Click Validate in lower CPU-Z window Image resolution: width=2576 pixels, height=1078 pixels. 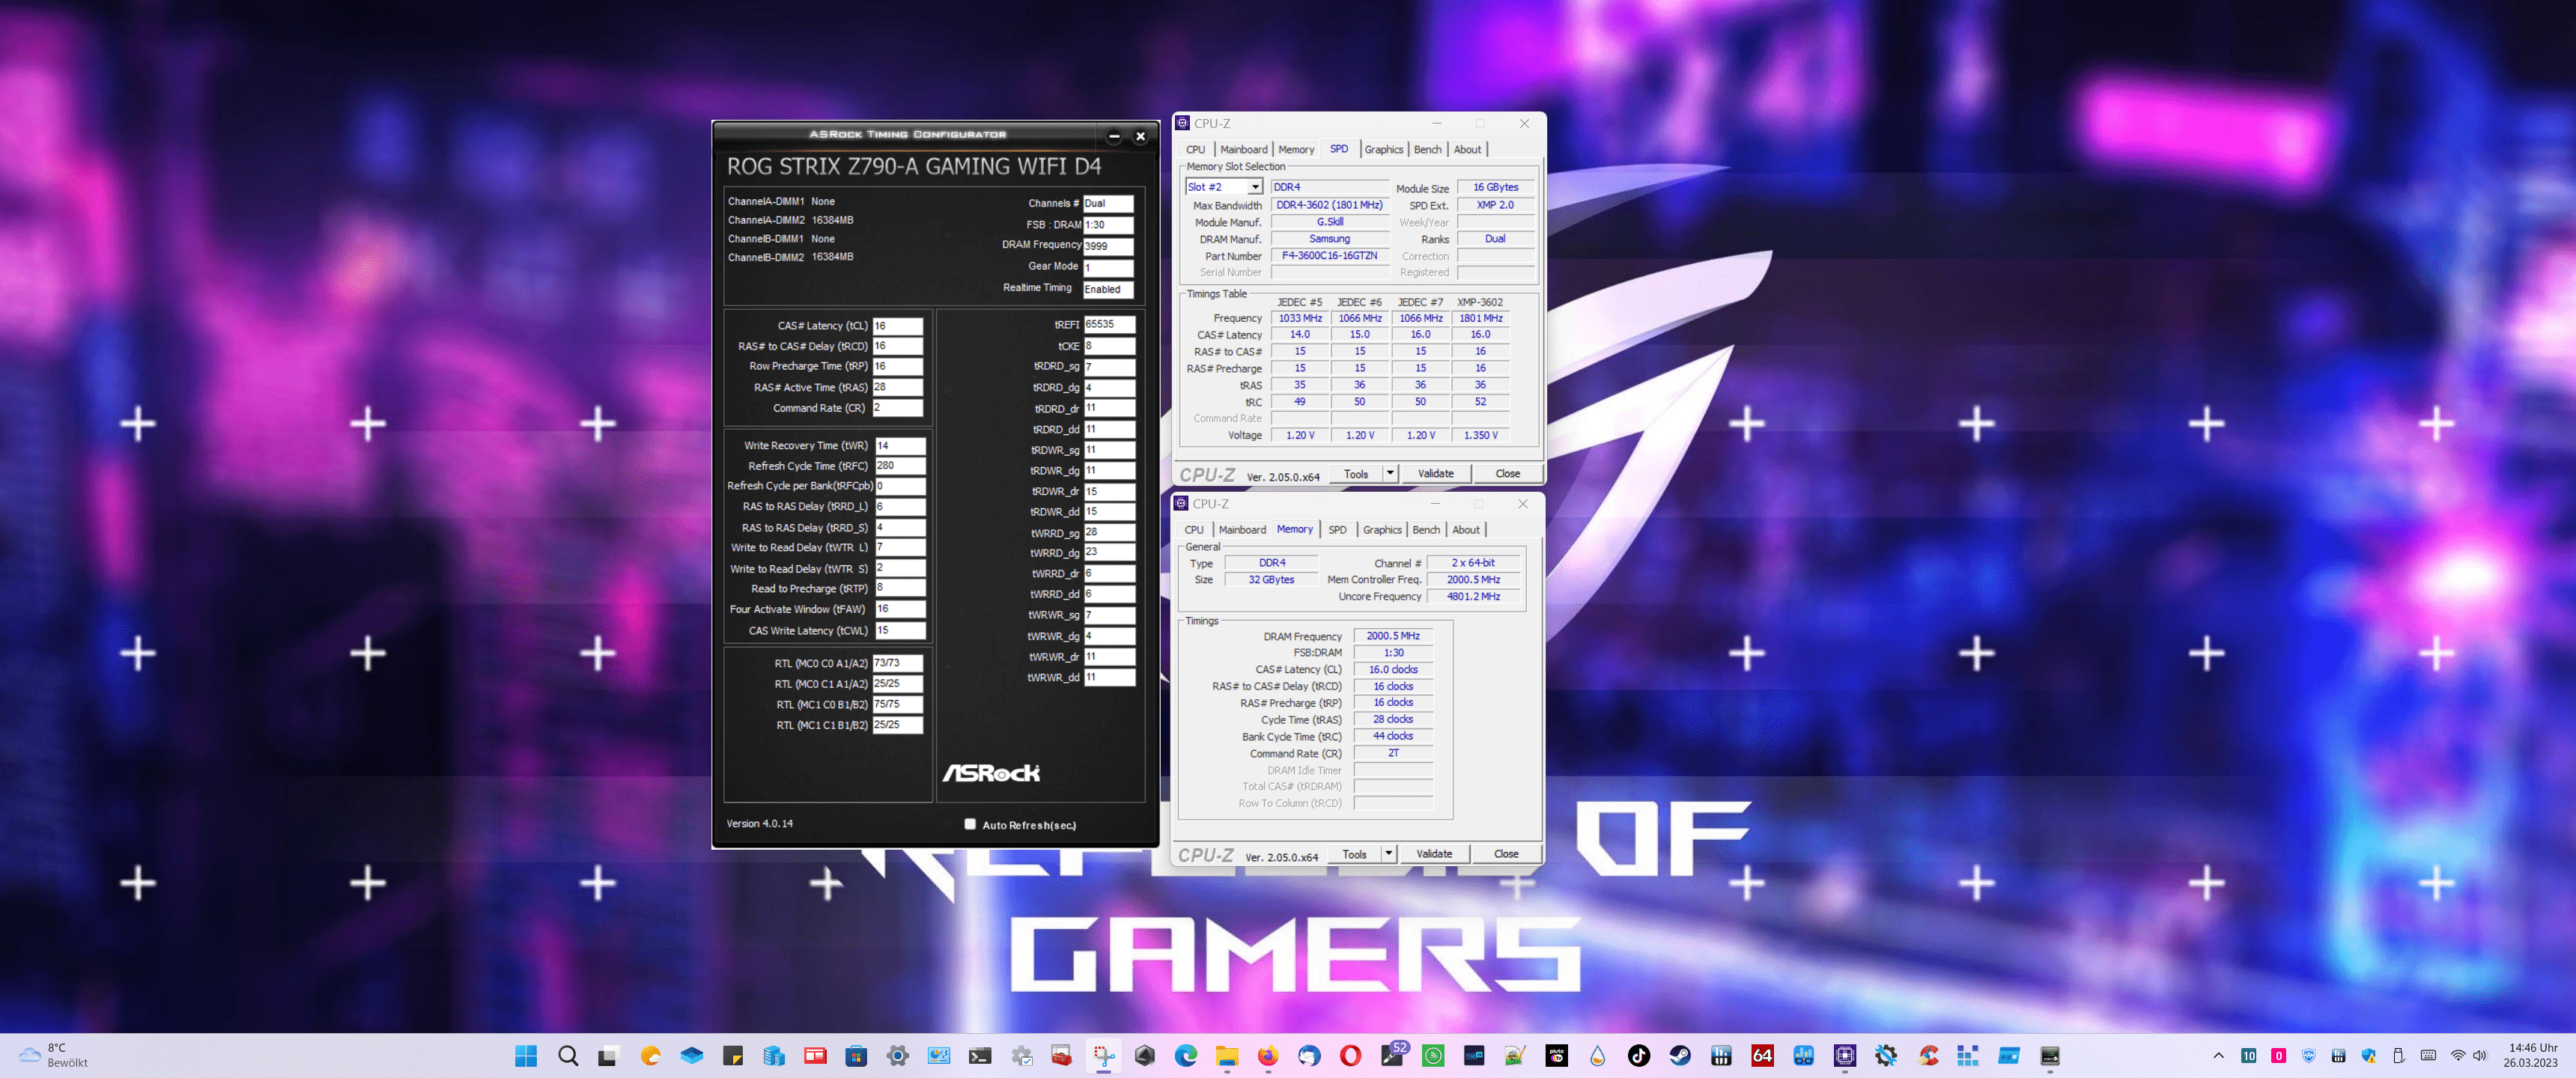[1433, 853]
